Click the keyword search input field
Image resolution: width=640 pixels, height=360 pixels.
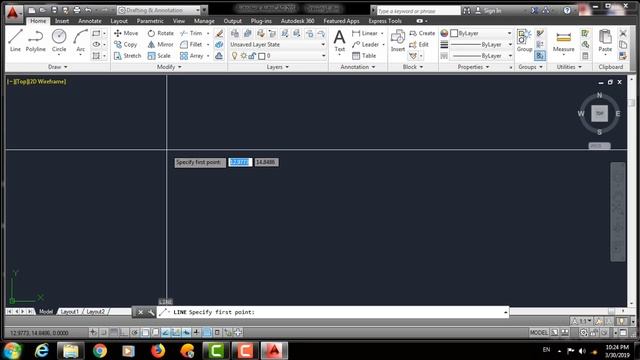(x=418, y=11)
